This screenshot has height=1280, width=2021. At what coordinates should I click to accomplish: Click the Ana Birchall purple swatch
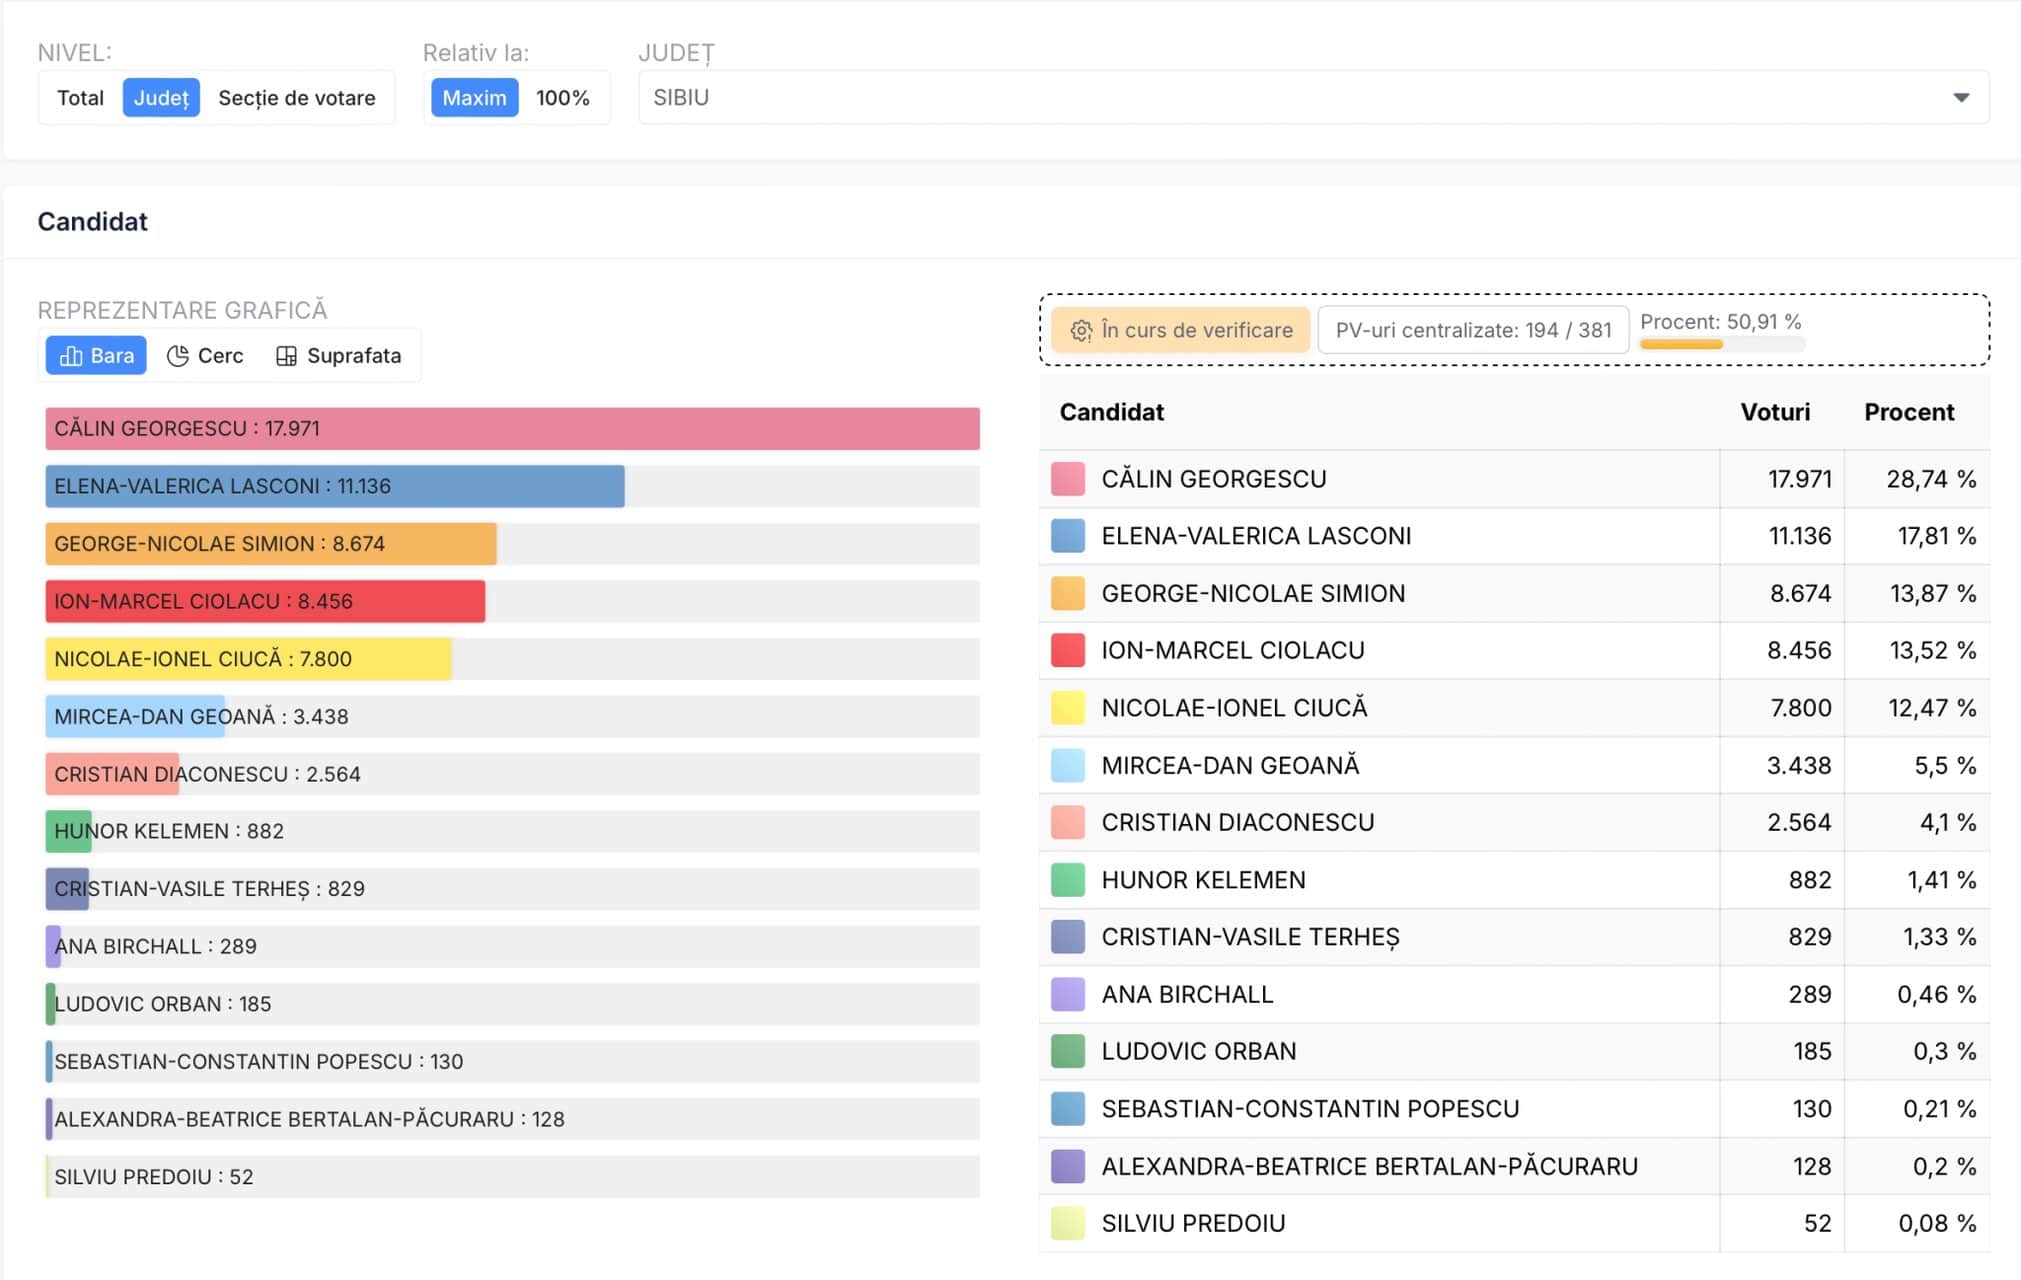(x=1068, y=994)
